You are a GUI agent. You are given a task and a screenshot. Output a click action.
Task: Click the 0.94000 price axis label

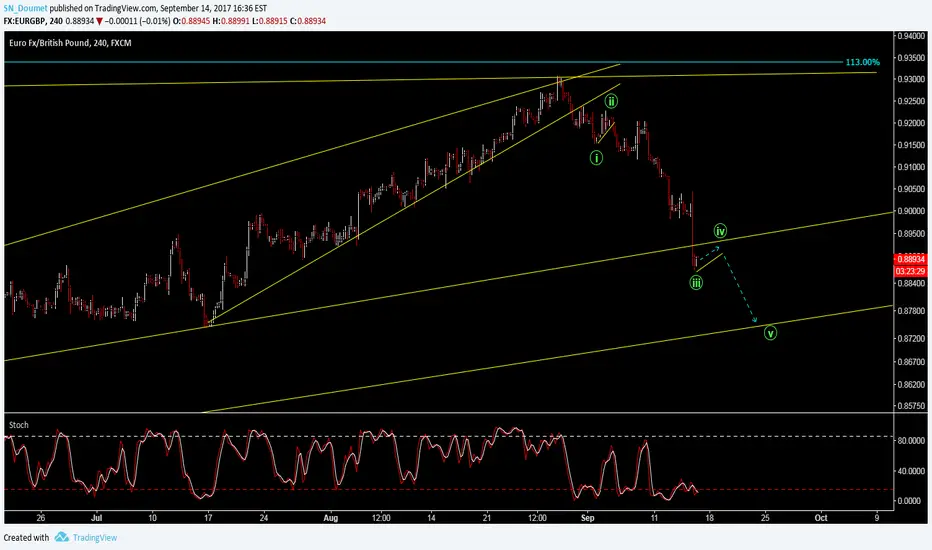911,36
